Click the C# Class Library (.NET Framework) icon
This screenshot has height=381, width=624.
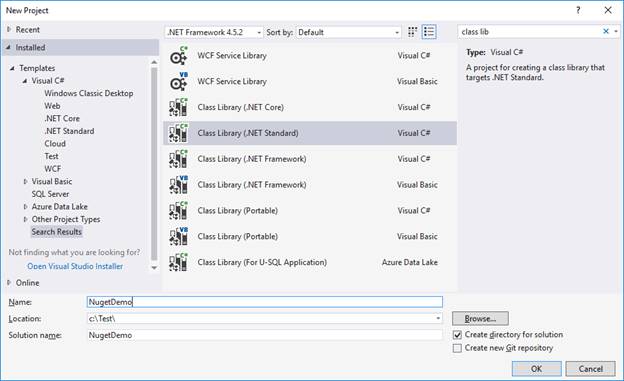click(x=178, y=159)
